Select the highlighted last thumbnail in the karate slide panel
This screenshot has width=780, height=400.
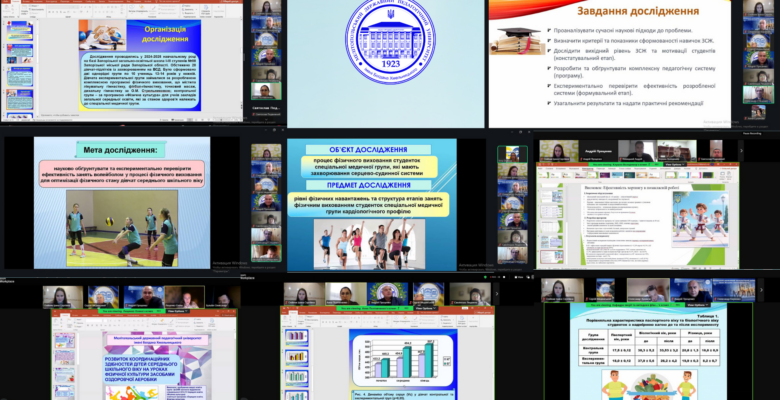552,258
